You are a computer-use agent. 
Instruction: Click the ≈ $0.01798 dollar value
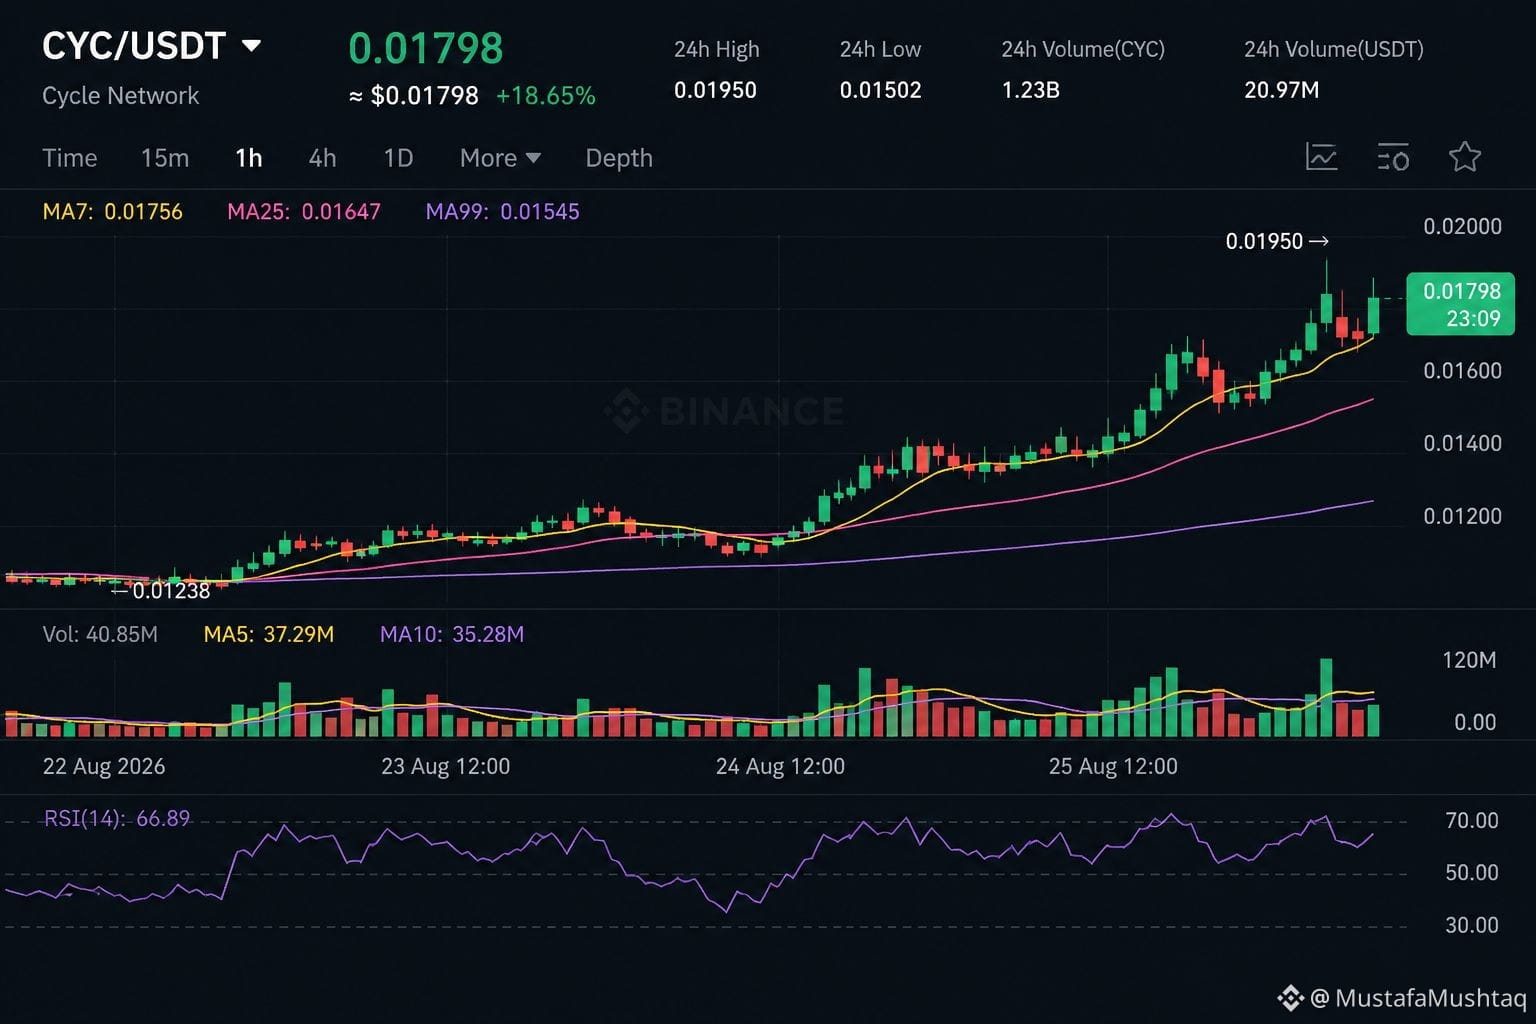[x=414, y=96]
